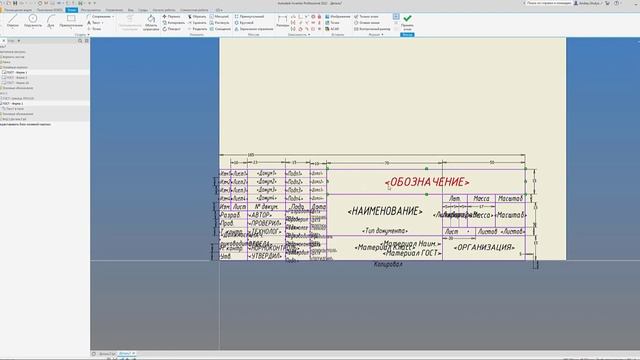Viewport: 640px width, 360px height.
Task: Switch to the Размещение видов tab
Action: pos(19,10)
